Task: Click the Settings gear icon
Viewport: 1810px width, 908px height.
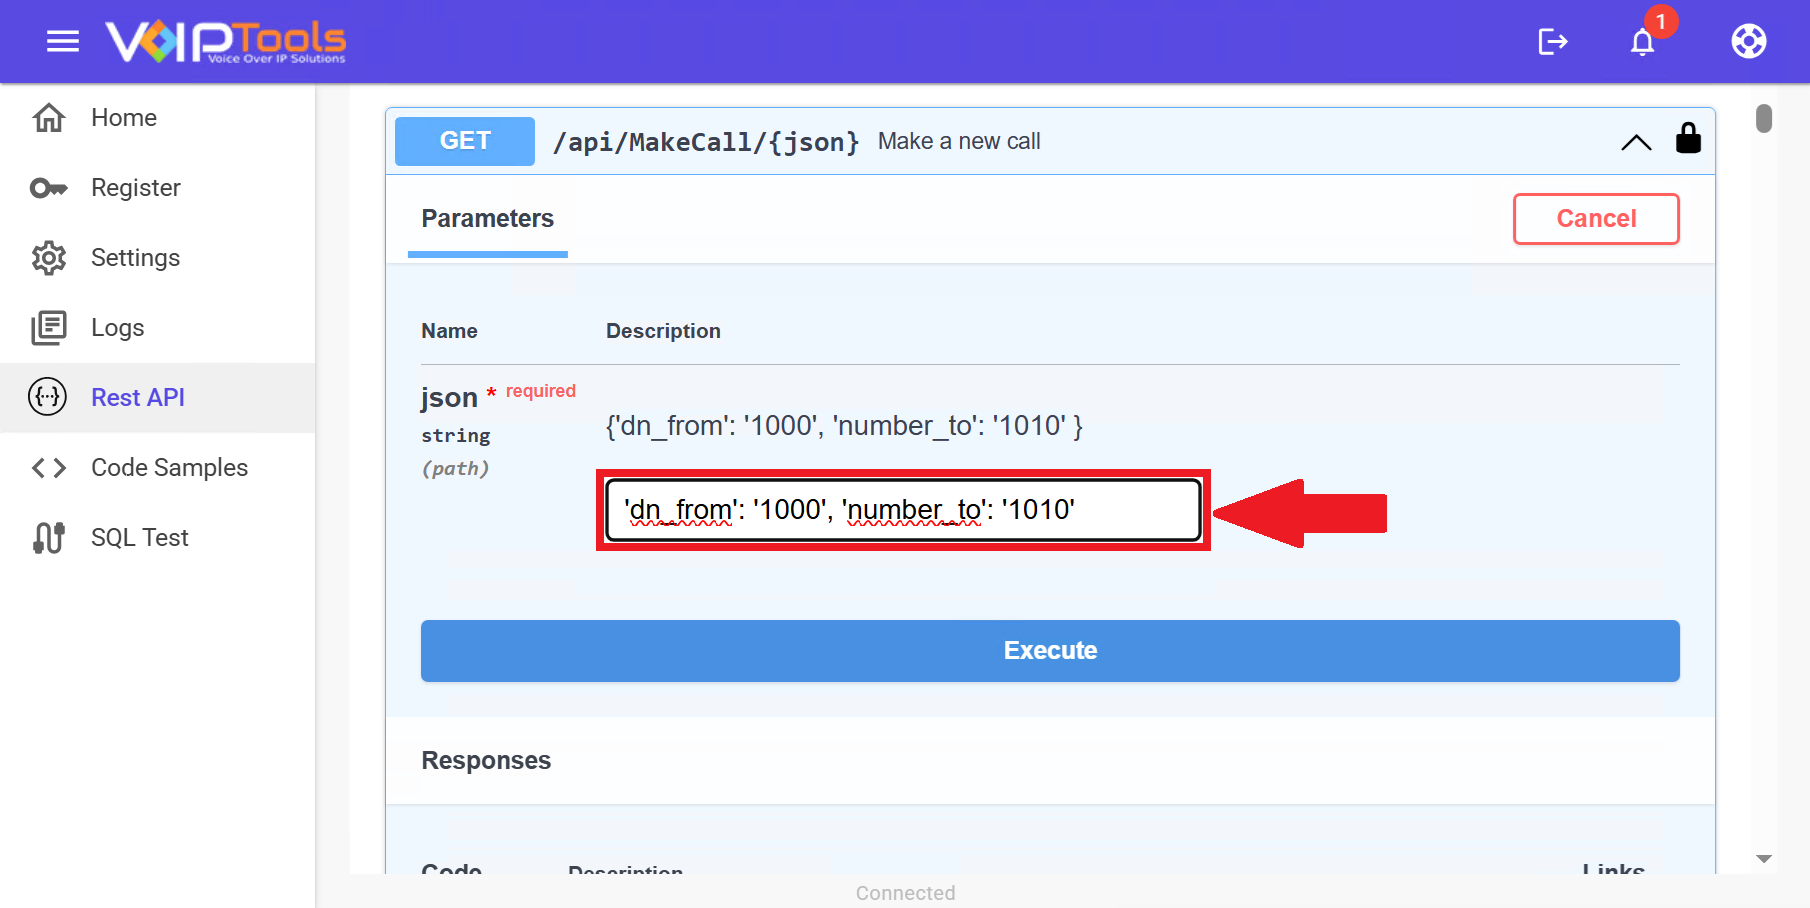Action: point(49,258)
